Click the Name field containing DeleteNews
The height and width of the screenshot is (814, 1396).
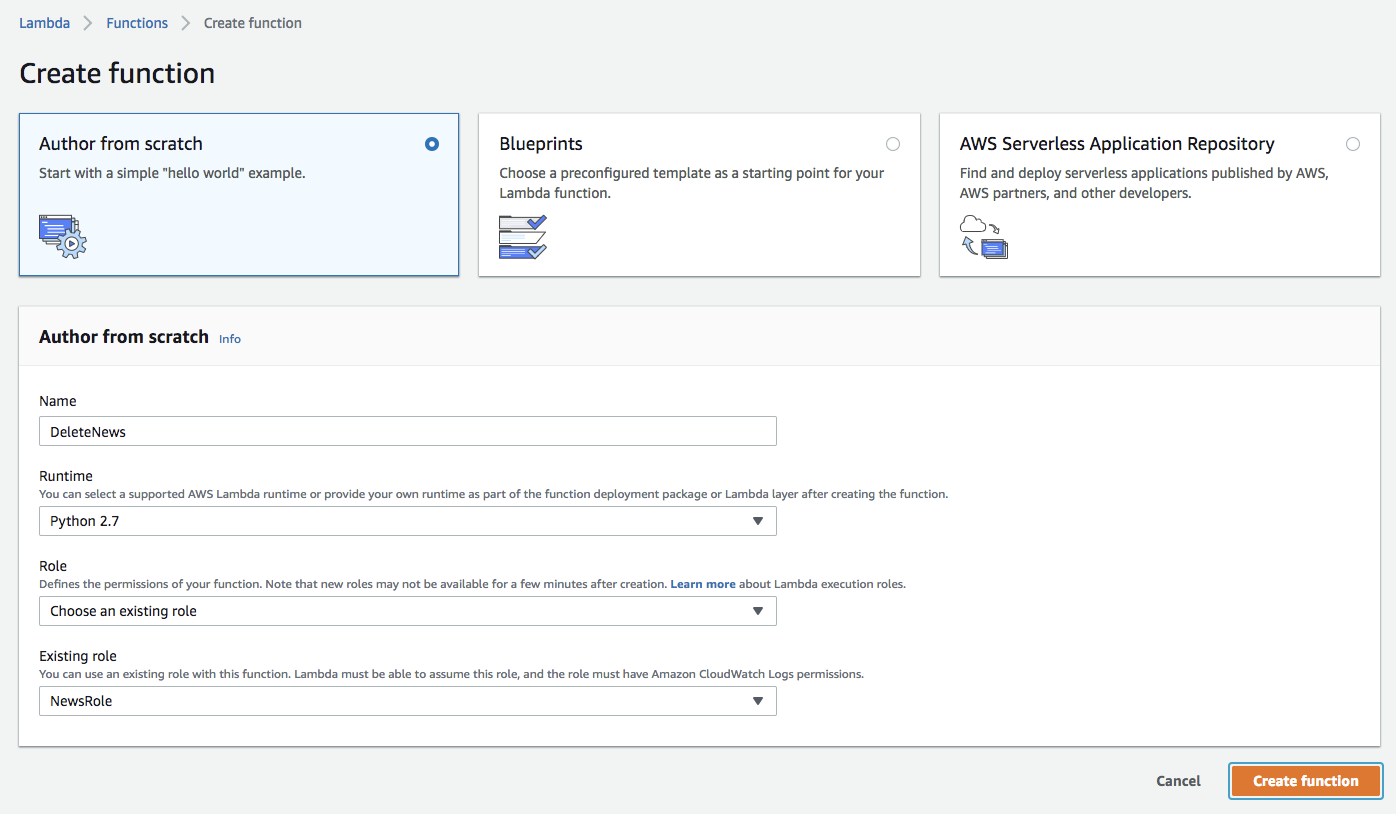[408, 431]
